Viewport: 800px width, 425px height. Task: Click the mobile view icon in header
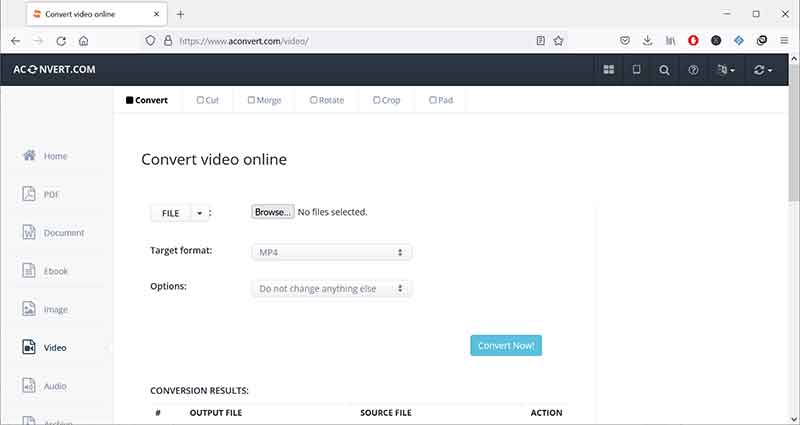point(636,70)
